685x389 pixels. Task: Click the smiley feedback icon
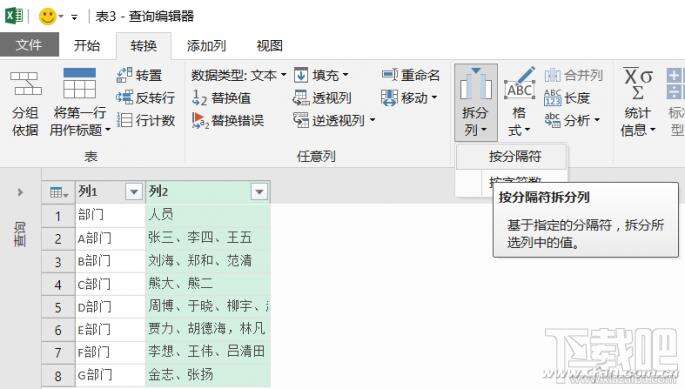coord(47,17)
